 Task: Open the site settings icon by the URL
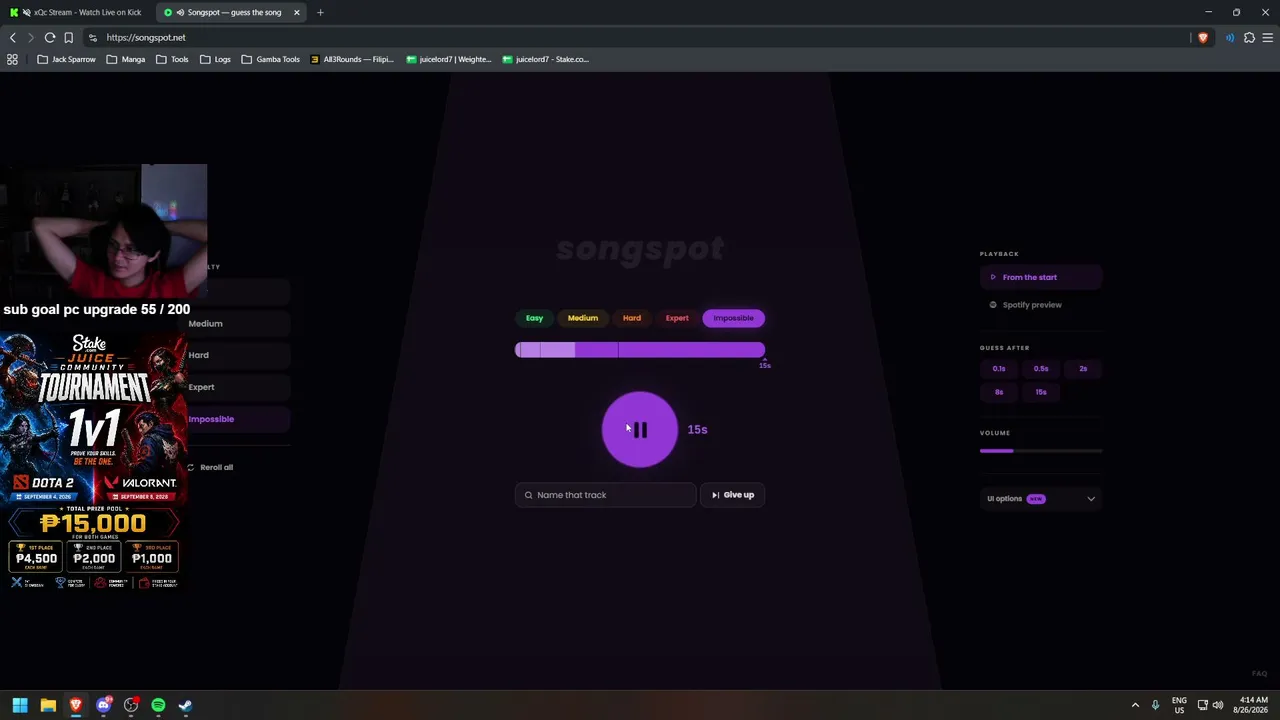[93, 38]
